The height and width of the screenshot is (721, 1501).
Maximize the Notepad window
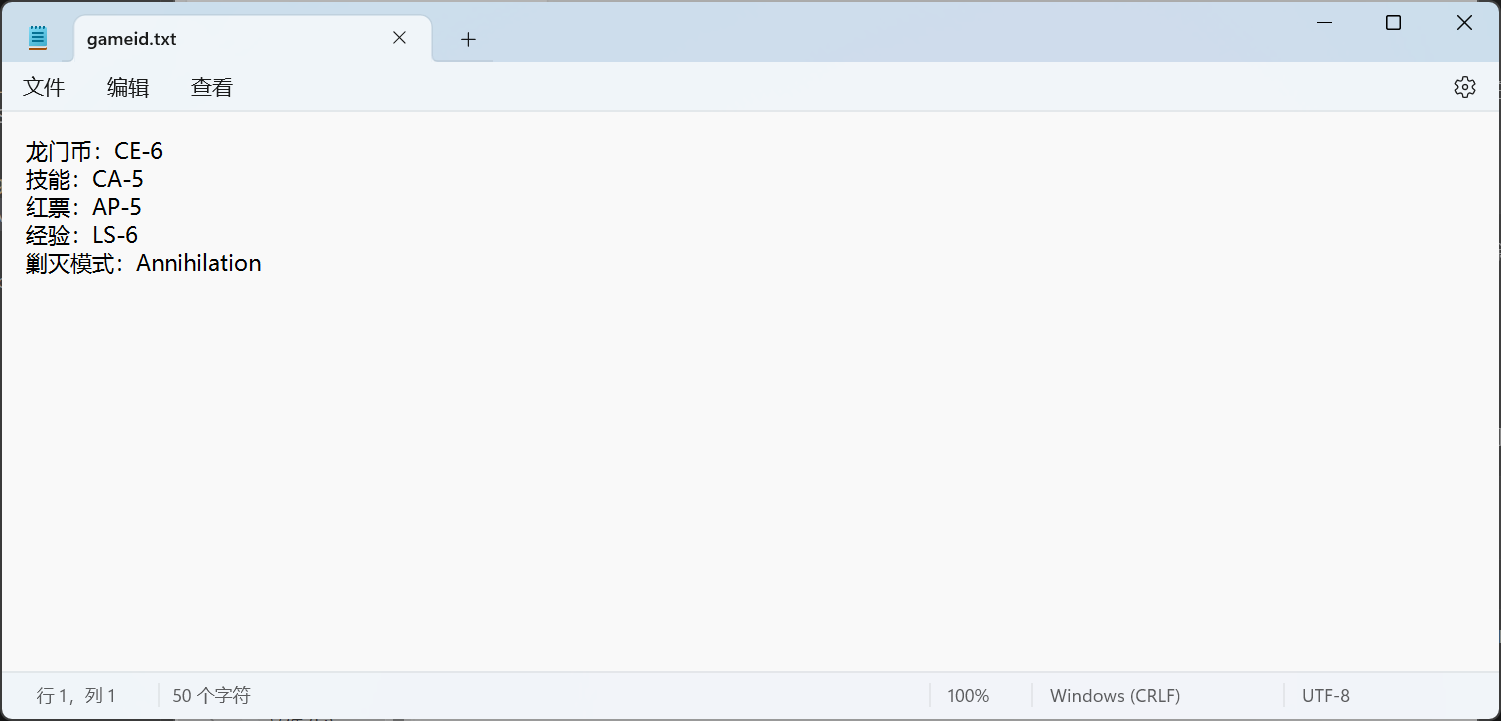click(1393, 23)
